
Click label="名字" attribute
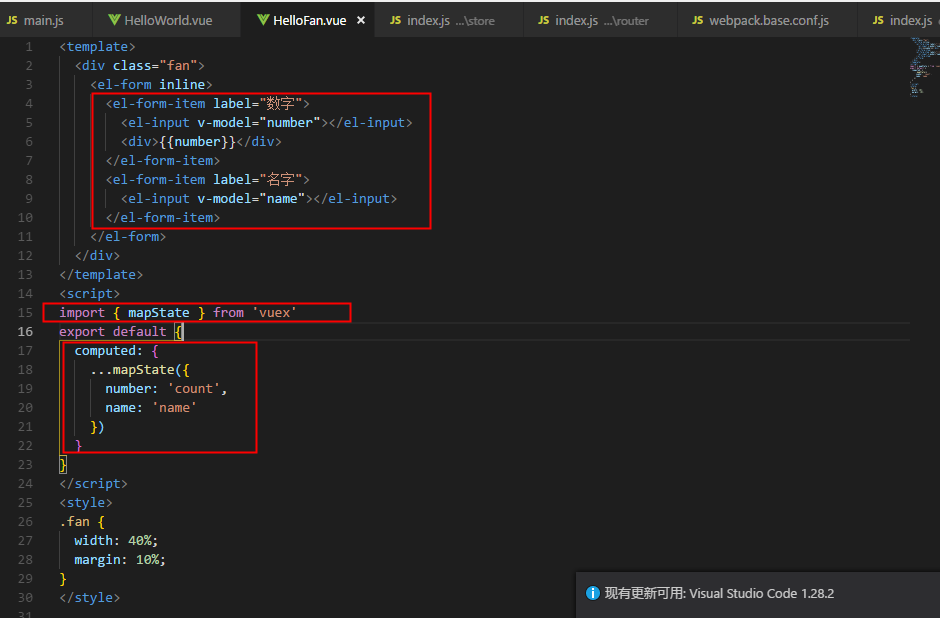pos(258,180)
